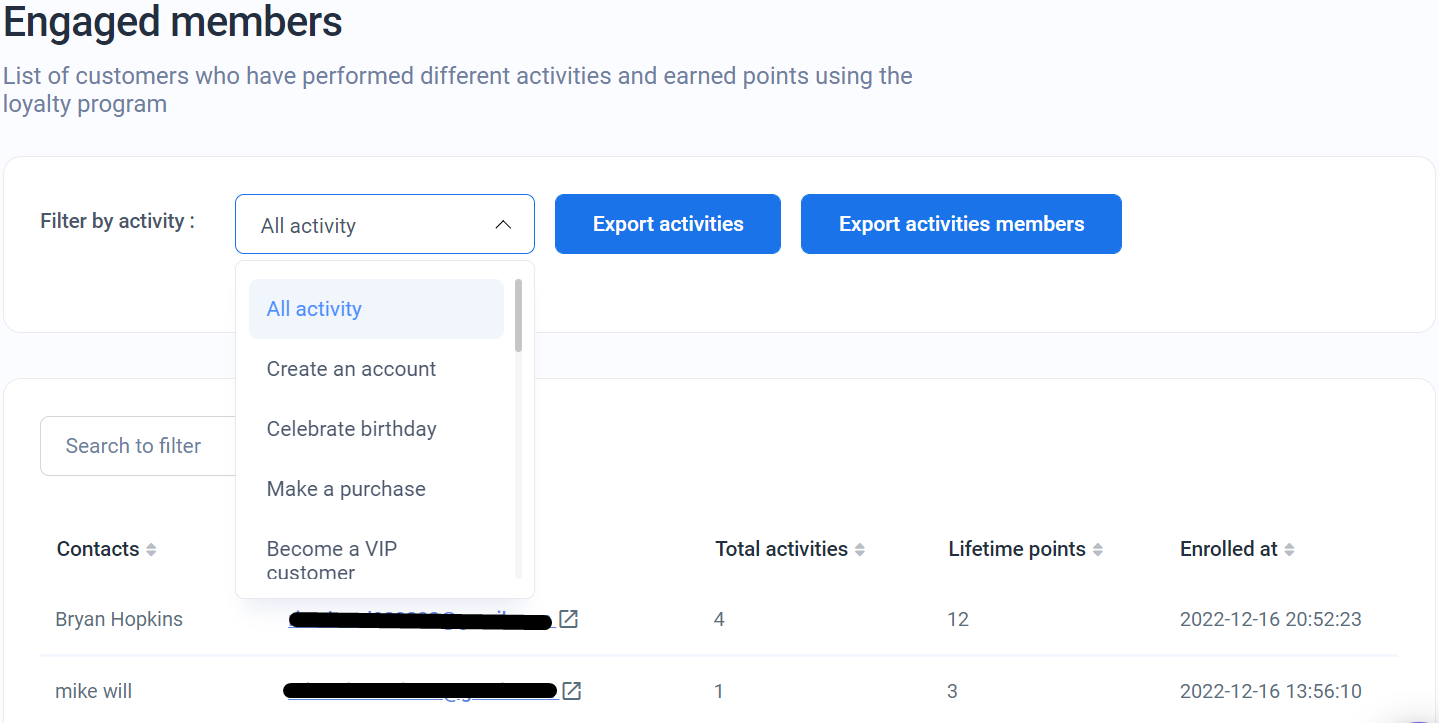
Task: Click Export activities button
Action: [x=668, y=224]
